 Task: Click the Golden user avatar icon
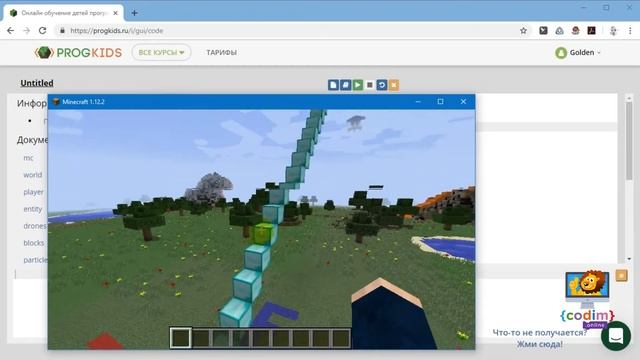coord(561,53)
